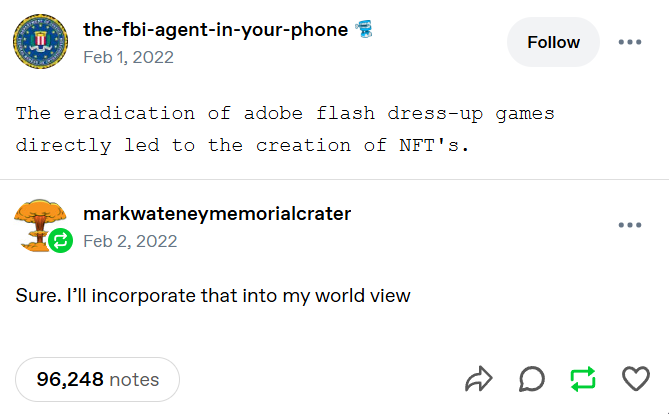Click the Feb 1, 2022 timestamp
The height and width of the screenshot is (414, 669).
[x=128, y=57]
